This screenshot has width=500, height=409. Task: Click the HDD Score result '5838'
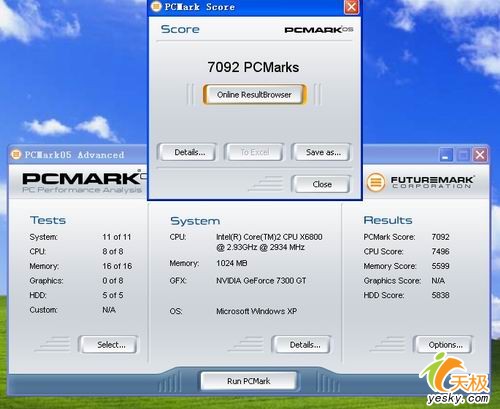(x=440, y=295)
